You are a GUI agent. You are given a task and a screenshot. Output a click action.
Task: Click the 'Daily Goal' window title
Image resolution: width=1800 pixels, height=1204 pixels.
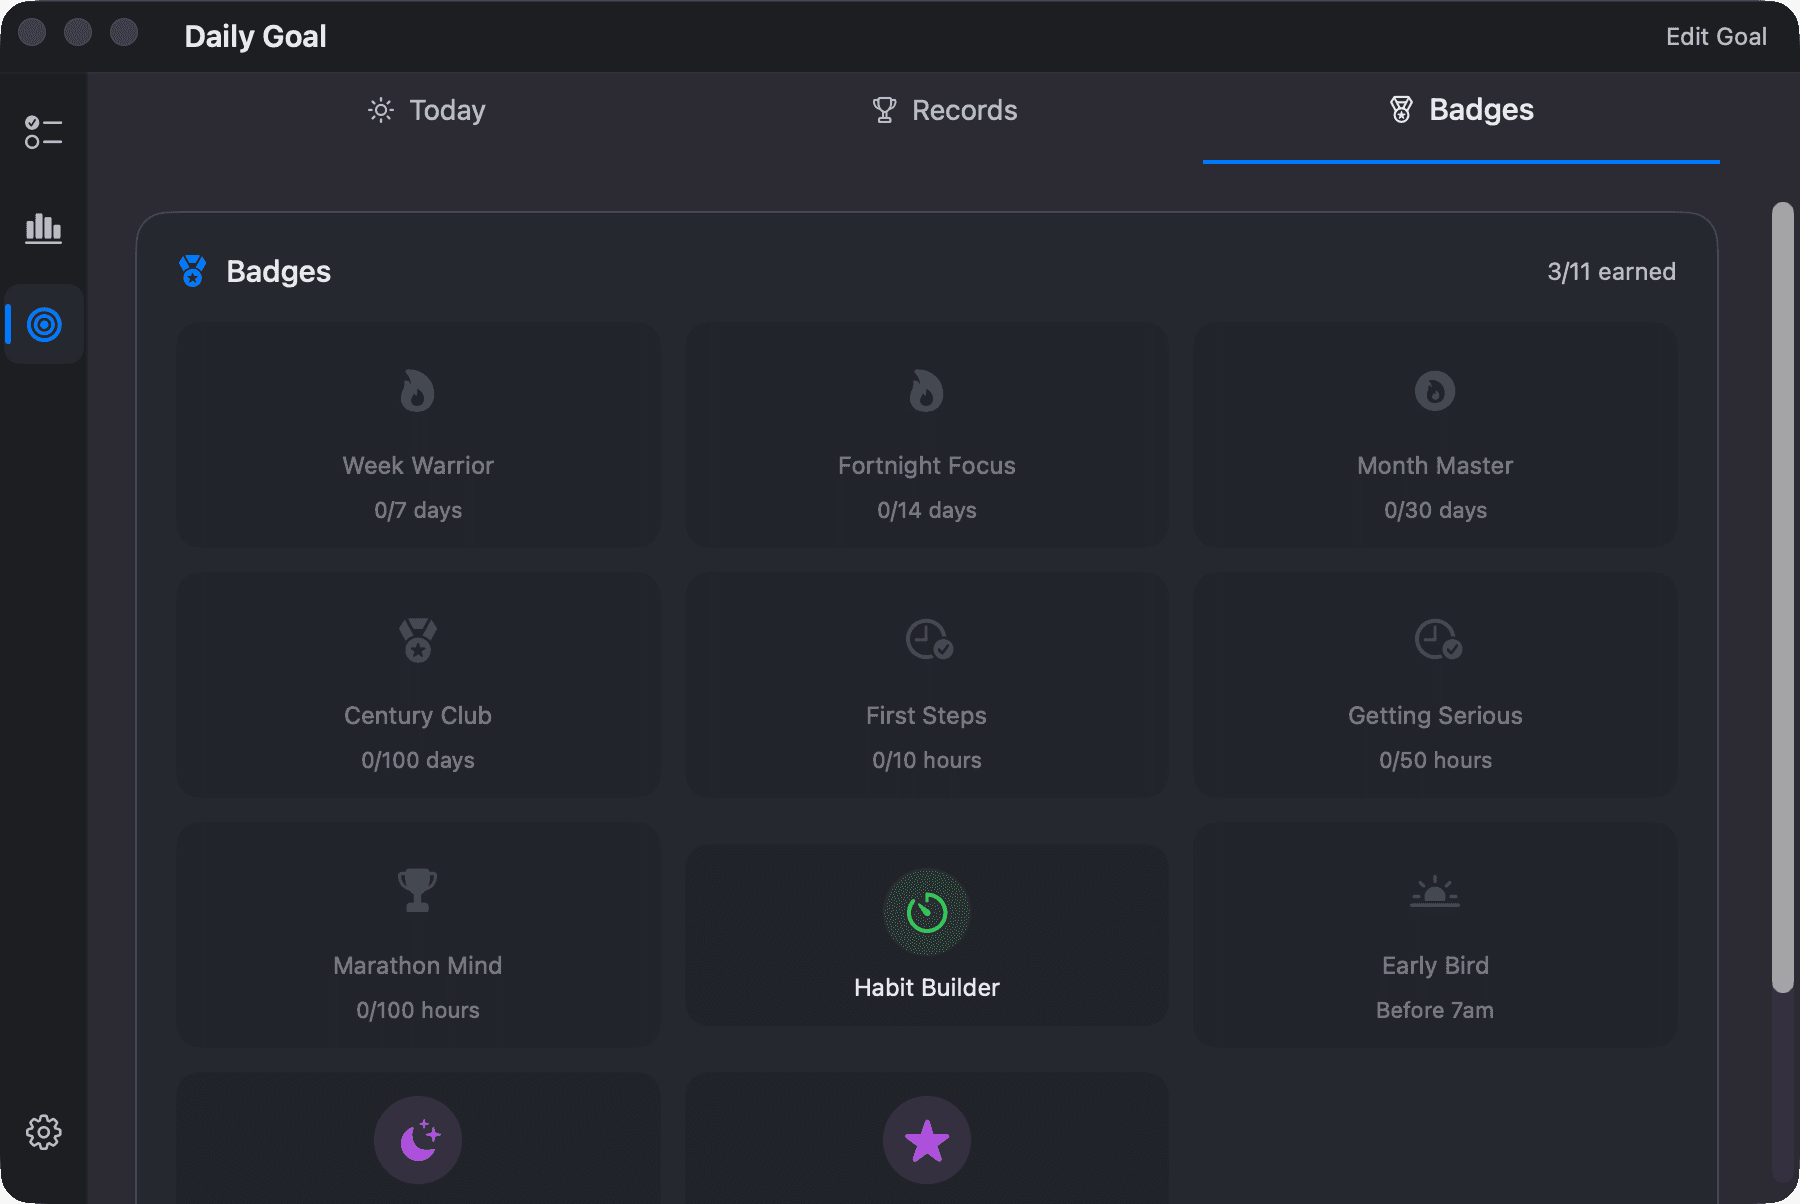point(256,37)
